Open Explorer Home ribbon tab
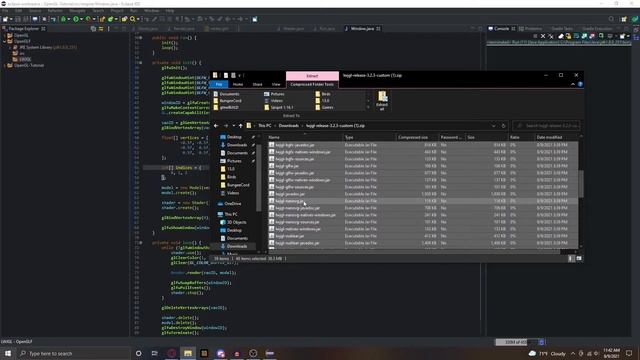The height and width of the screenshot is (360, 640). (238, 84)
